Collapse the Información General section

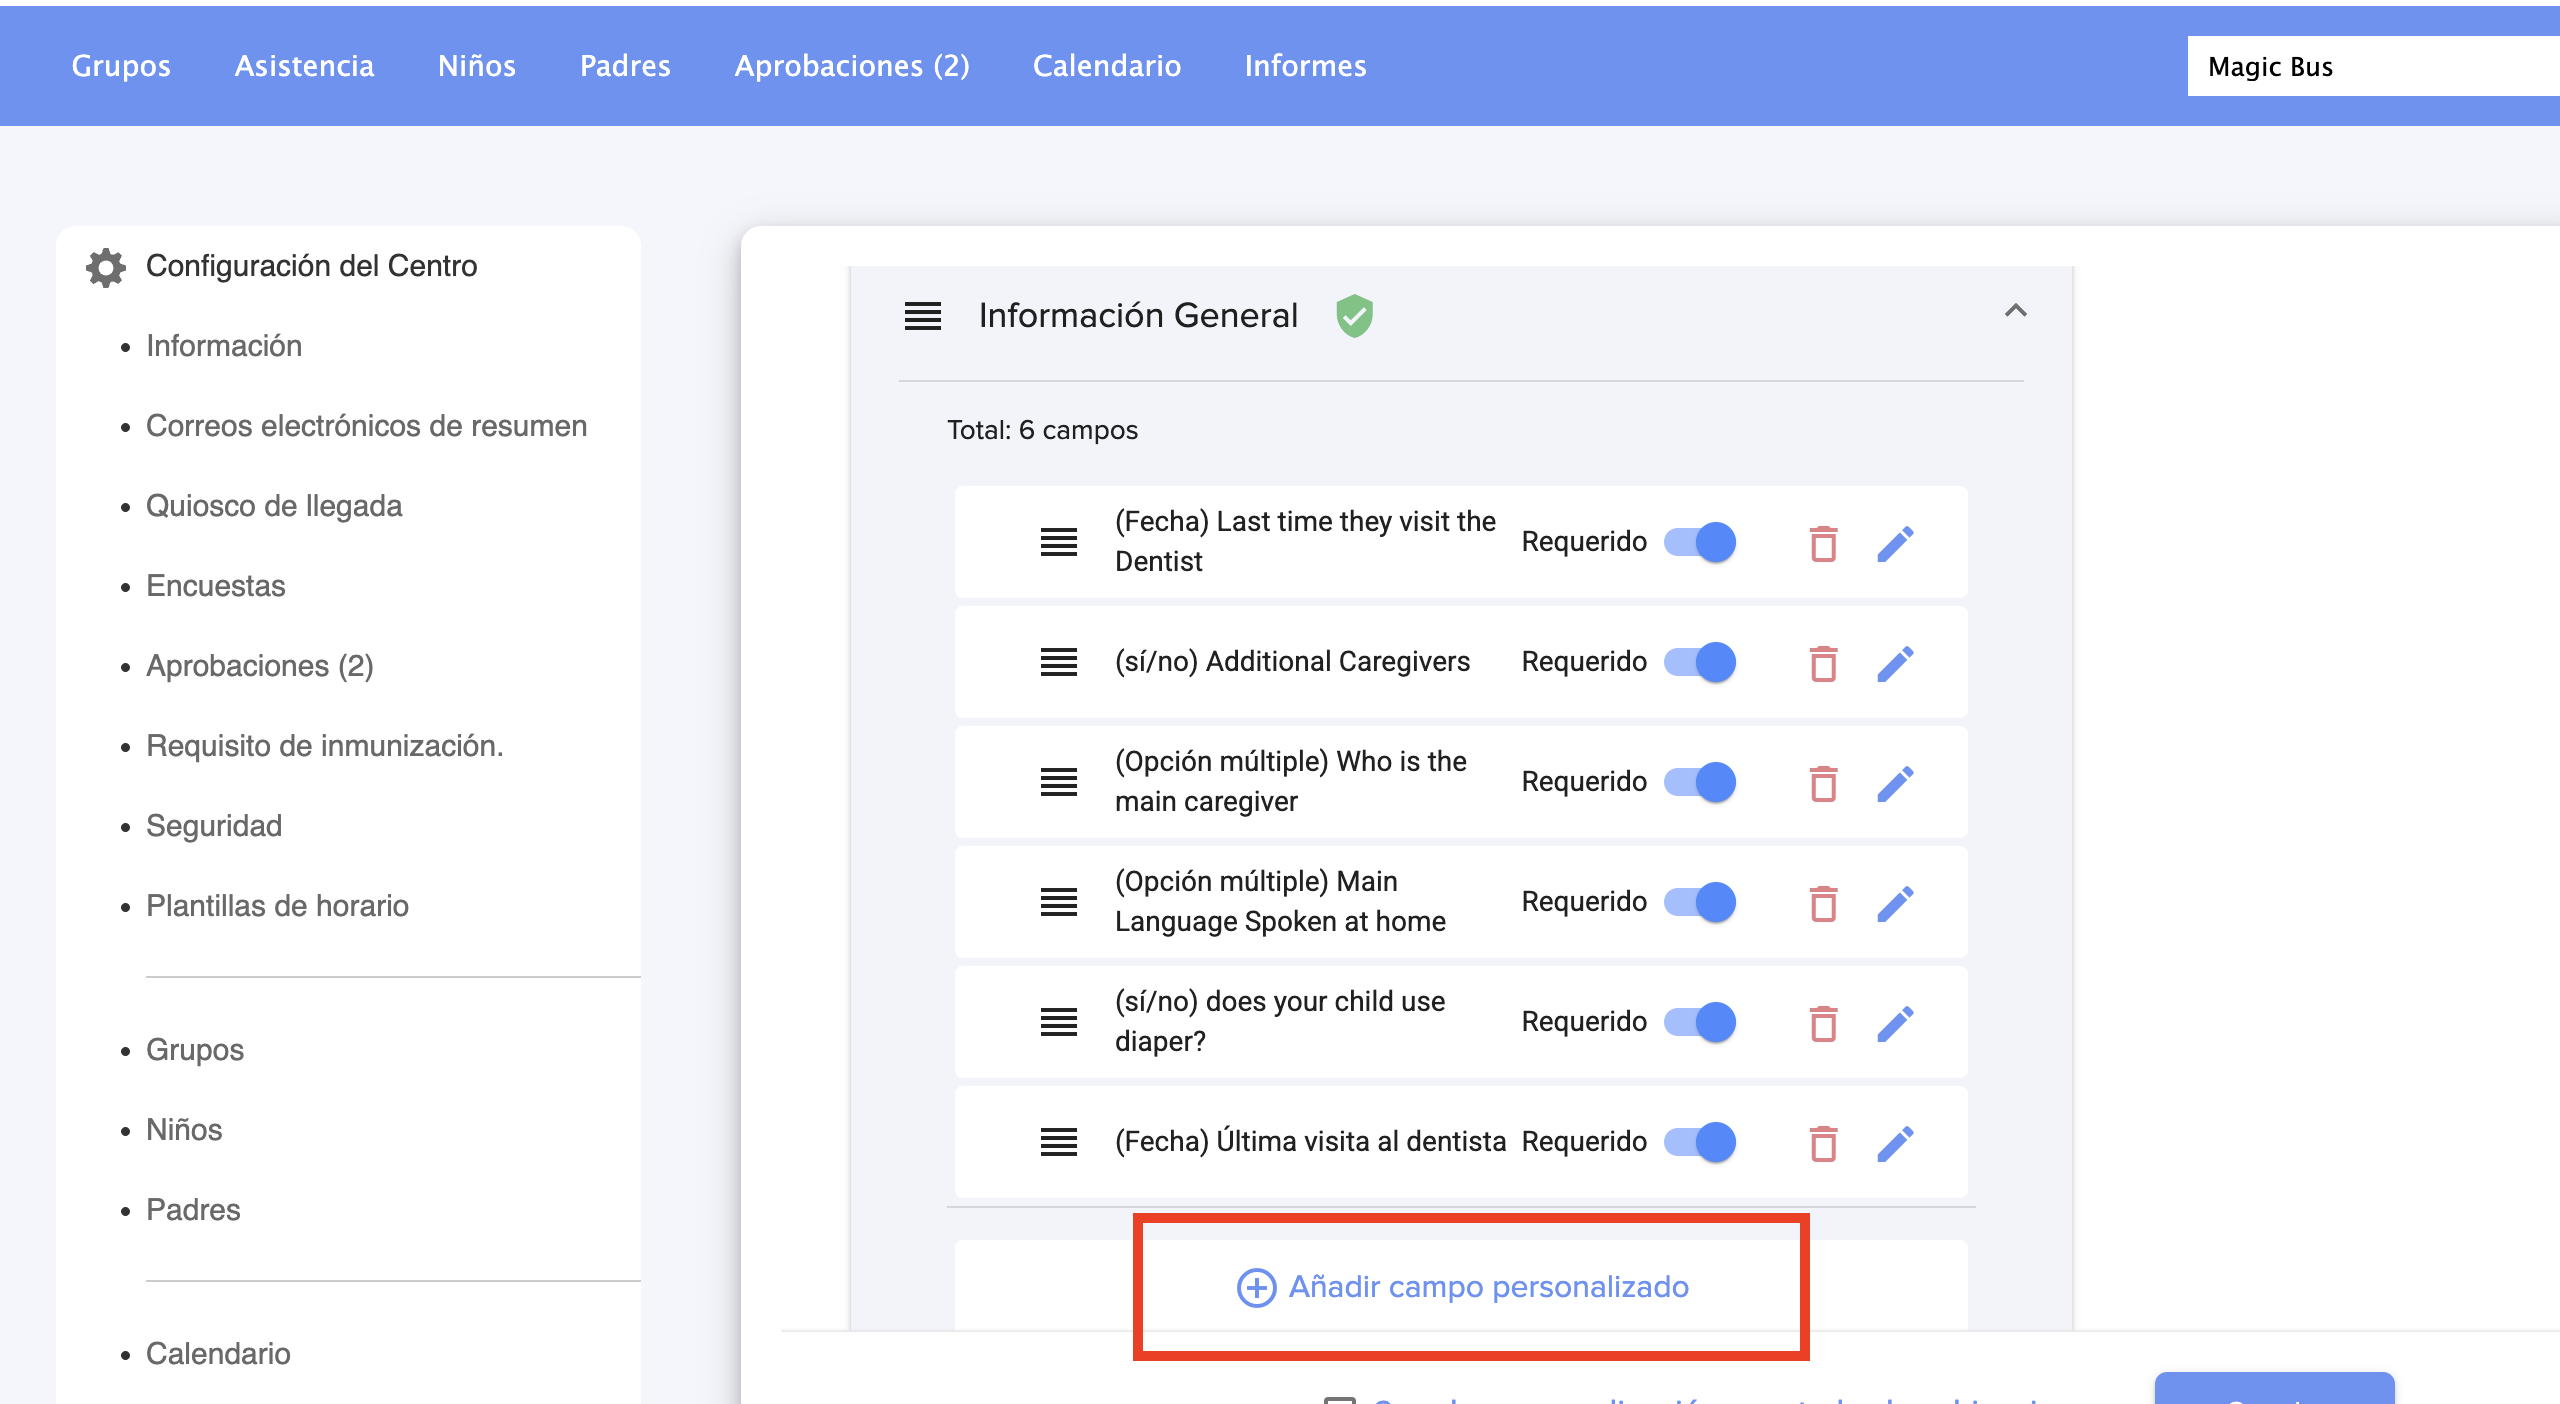click(2015, 311)
